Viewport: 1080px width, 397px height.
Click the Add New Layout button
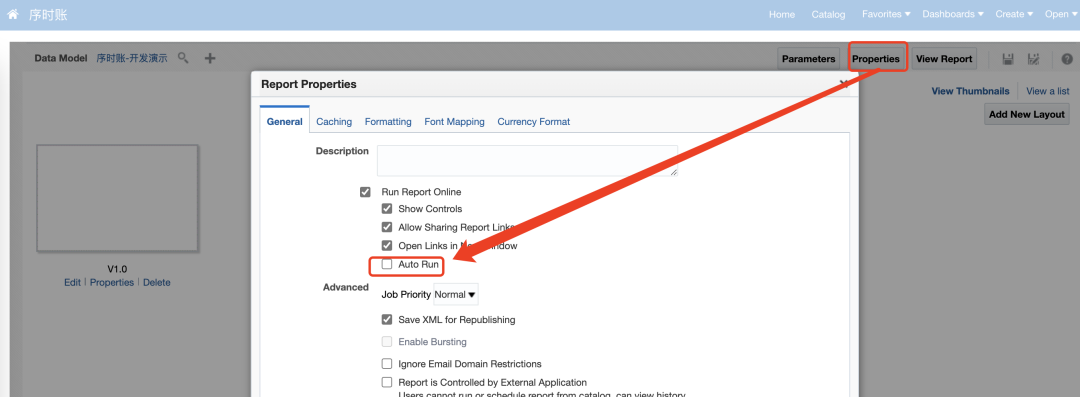1027,114
